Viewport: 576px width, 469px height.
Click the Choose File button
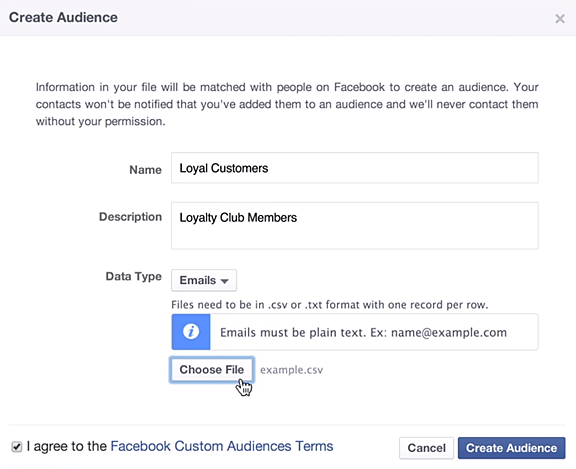coord(212,369)
